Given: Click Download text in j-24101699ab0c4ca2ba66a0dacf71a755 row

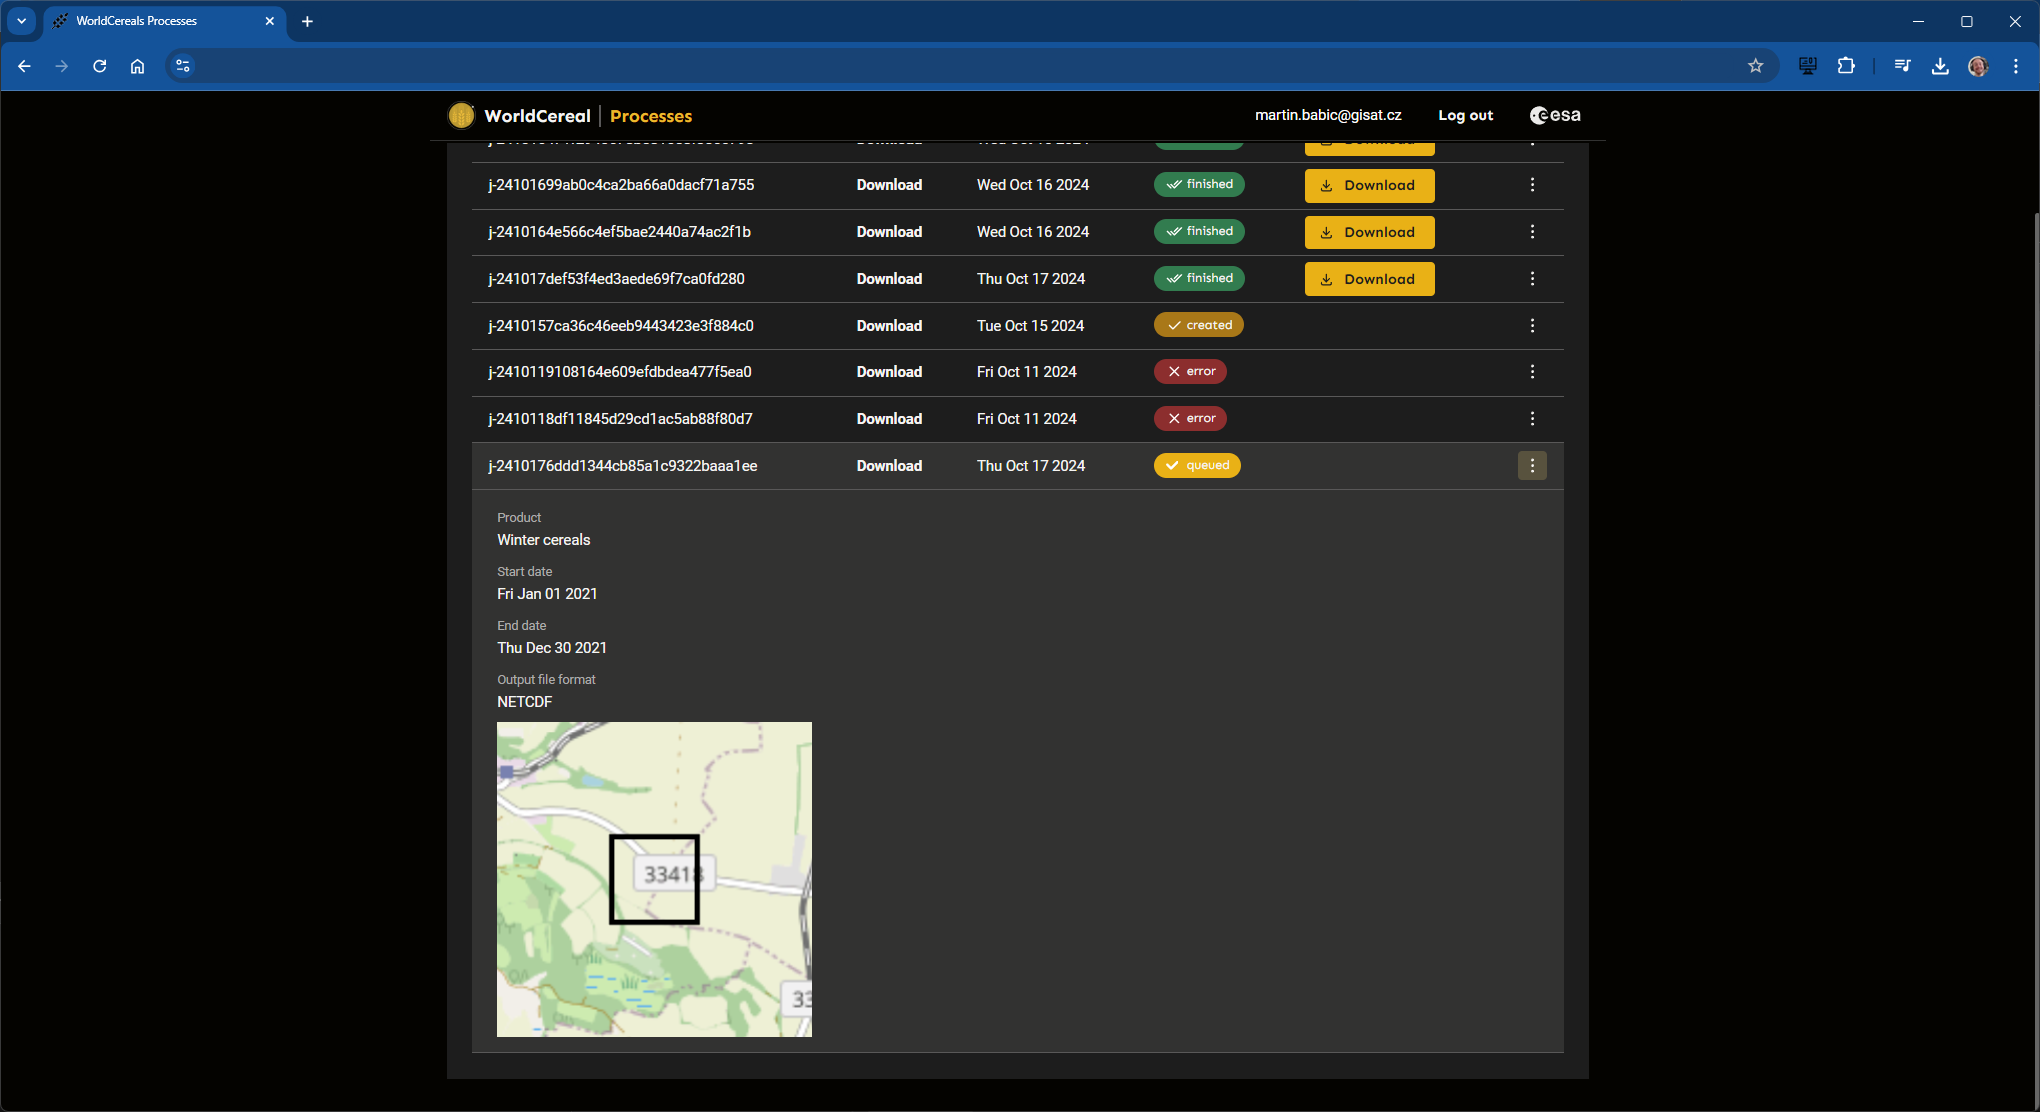Looking at the screenshot, I should (x=889, y=185).
